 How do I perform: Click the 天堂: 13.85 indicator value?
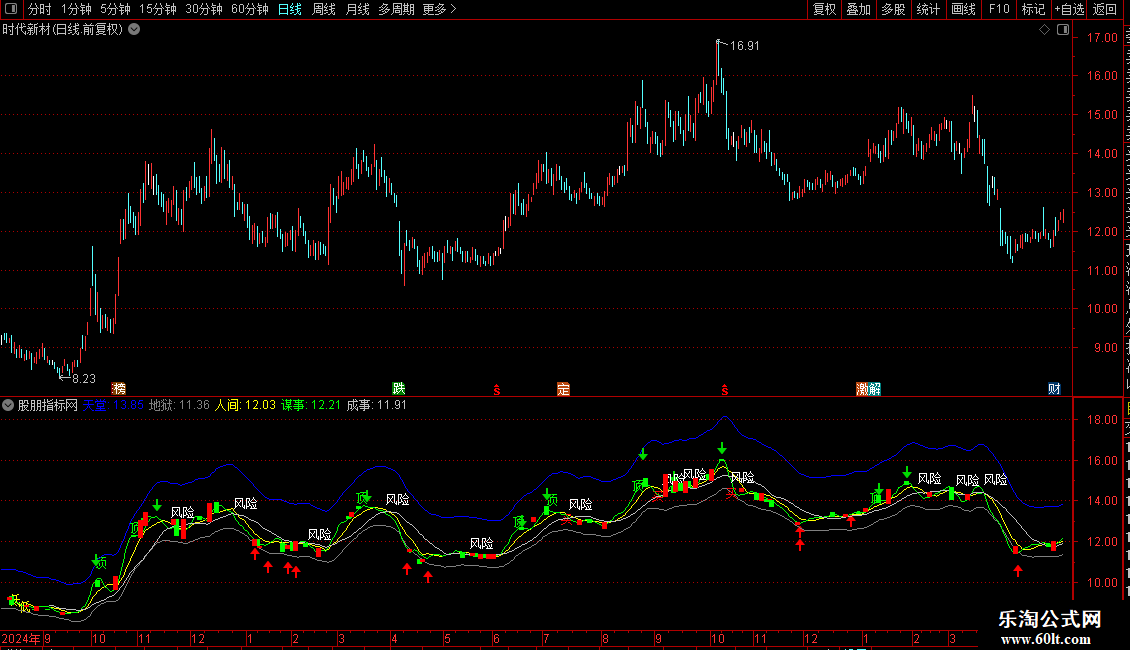(x=113, y=405)
